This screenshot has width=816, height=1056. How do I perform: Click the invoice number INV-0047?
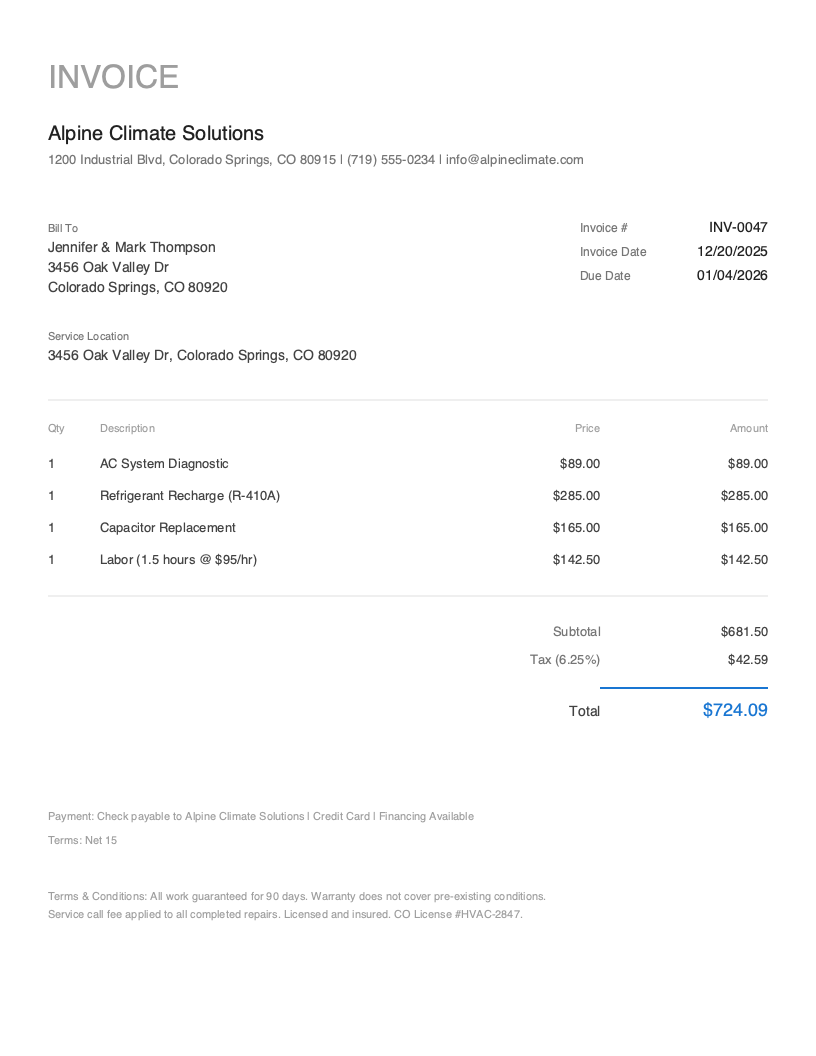(x=738, y=227)
